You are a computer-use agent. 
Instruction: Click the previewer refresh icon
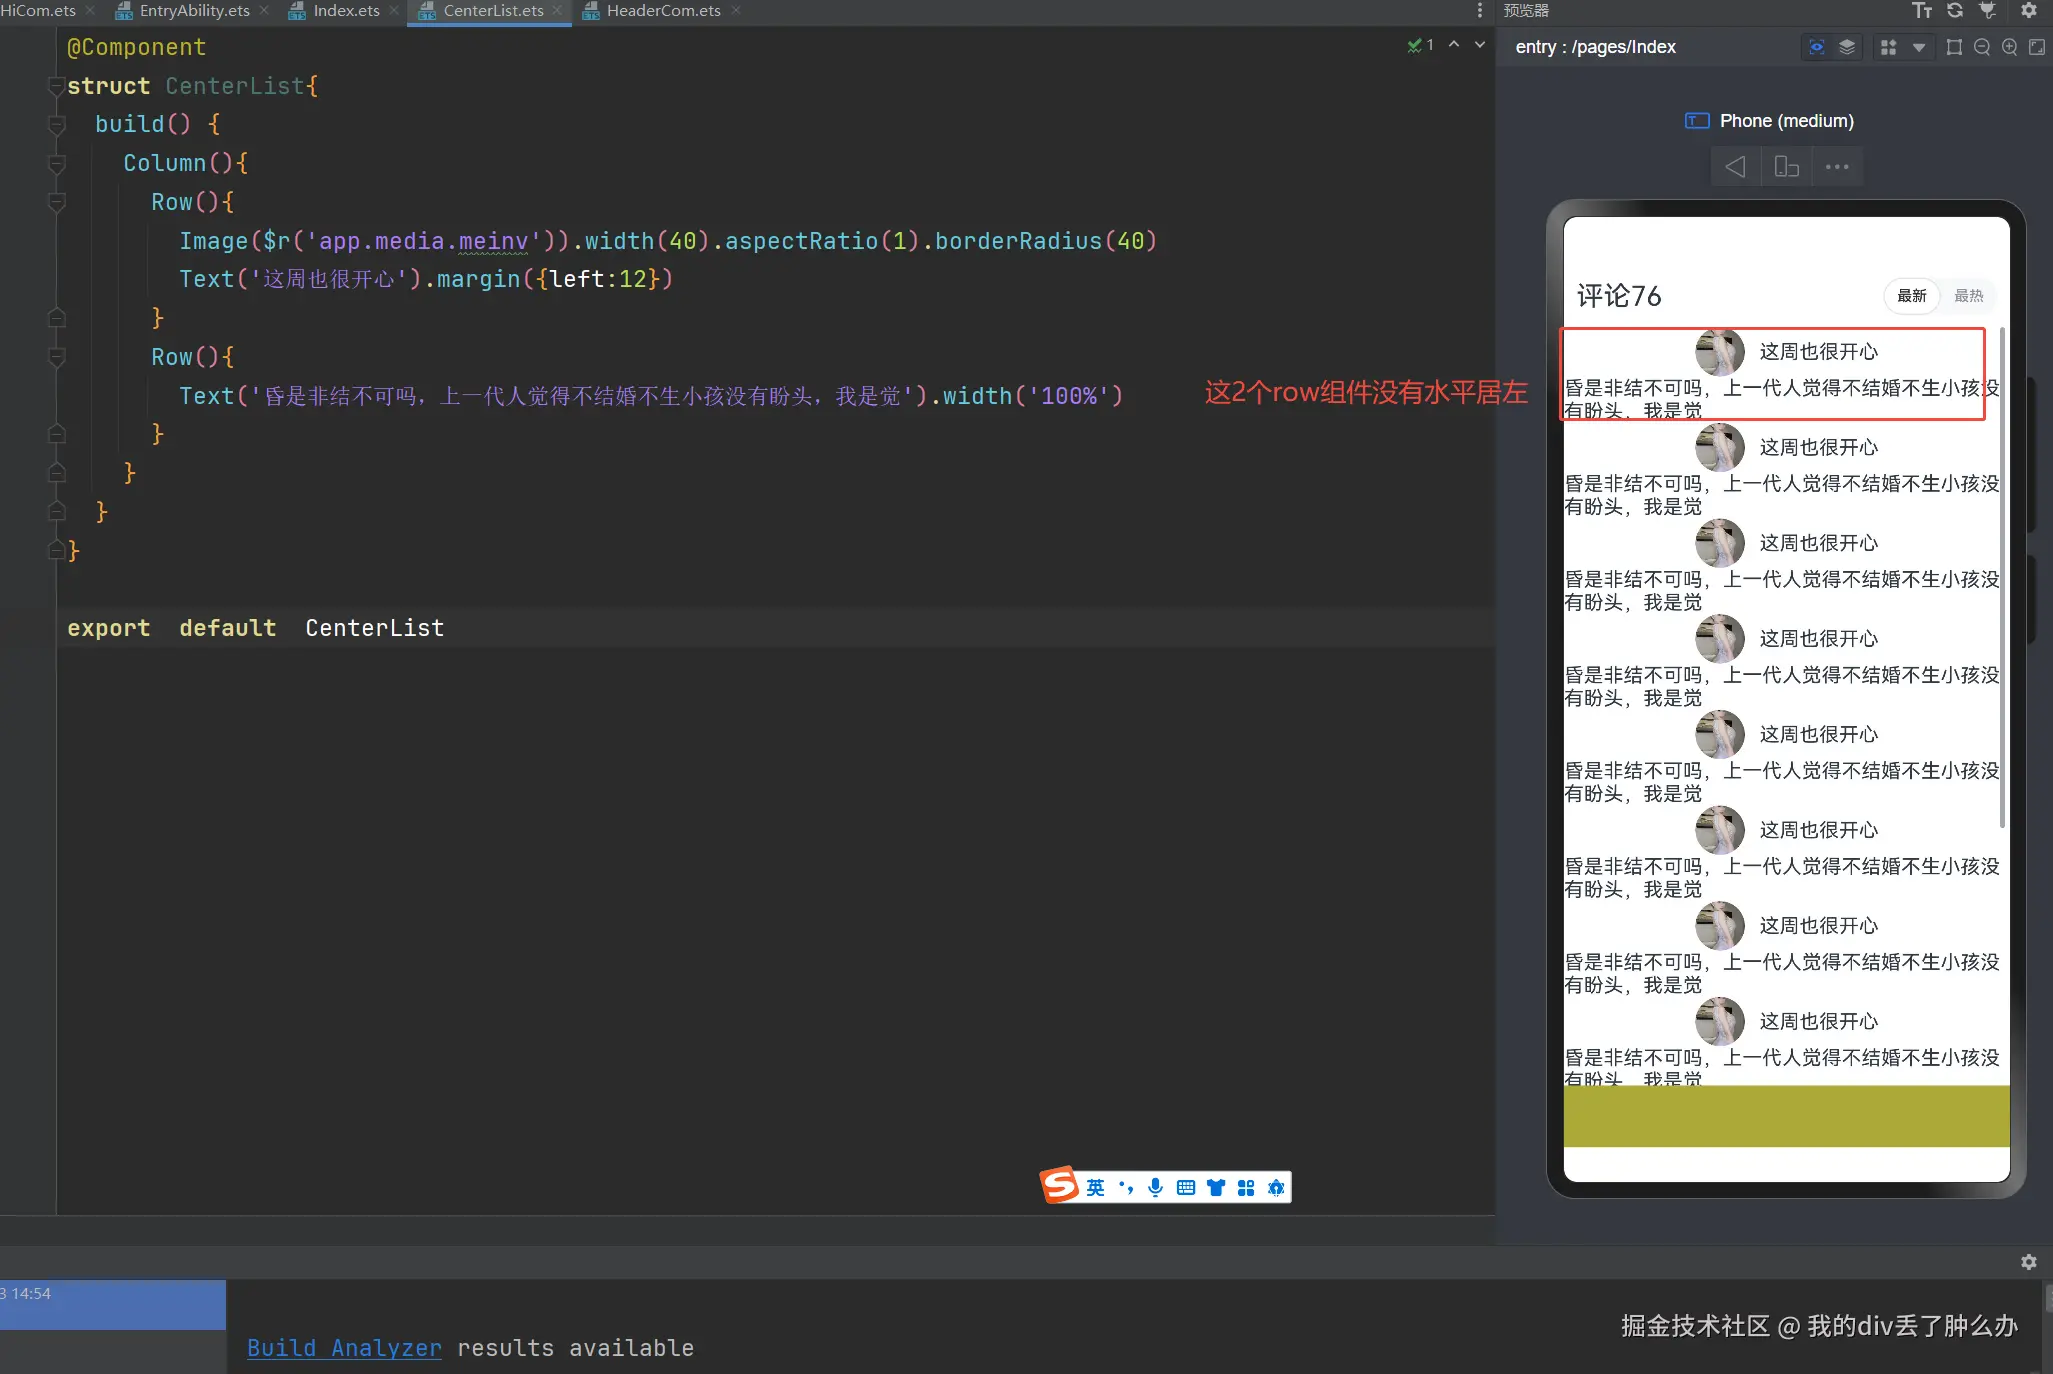click(1955, 11)
